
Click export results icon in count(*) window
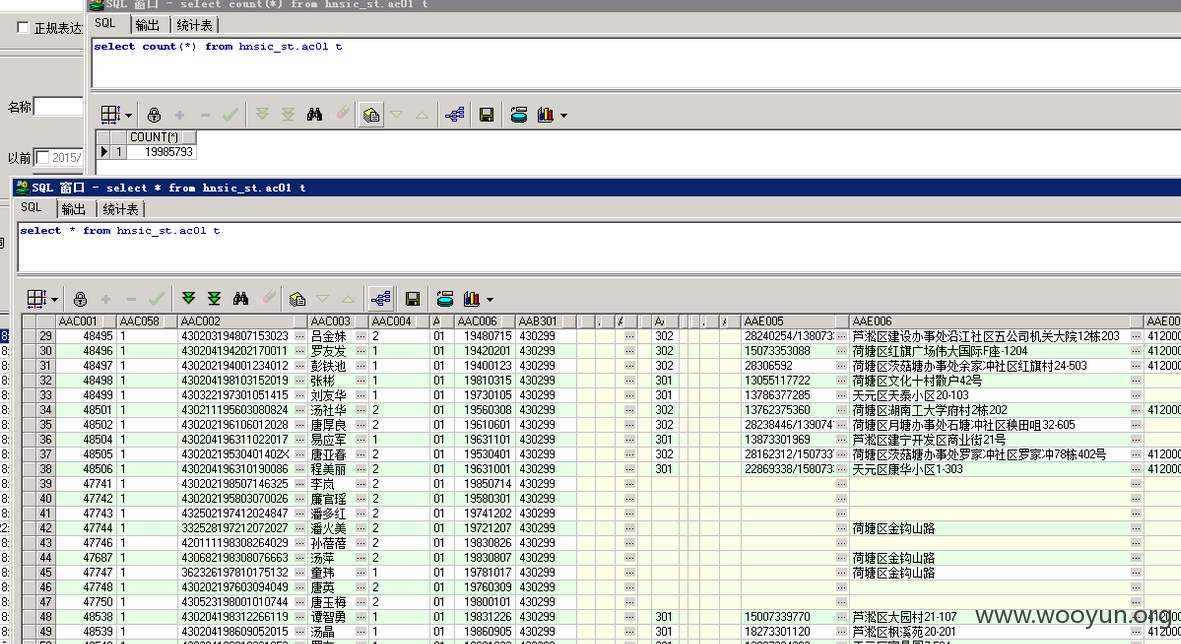coord(519,114)
